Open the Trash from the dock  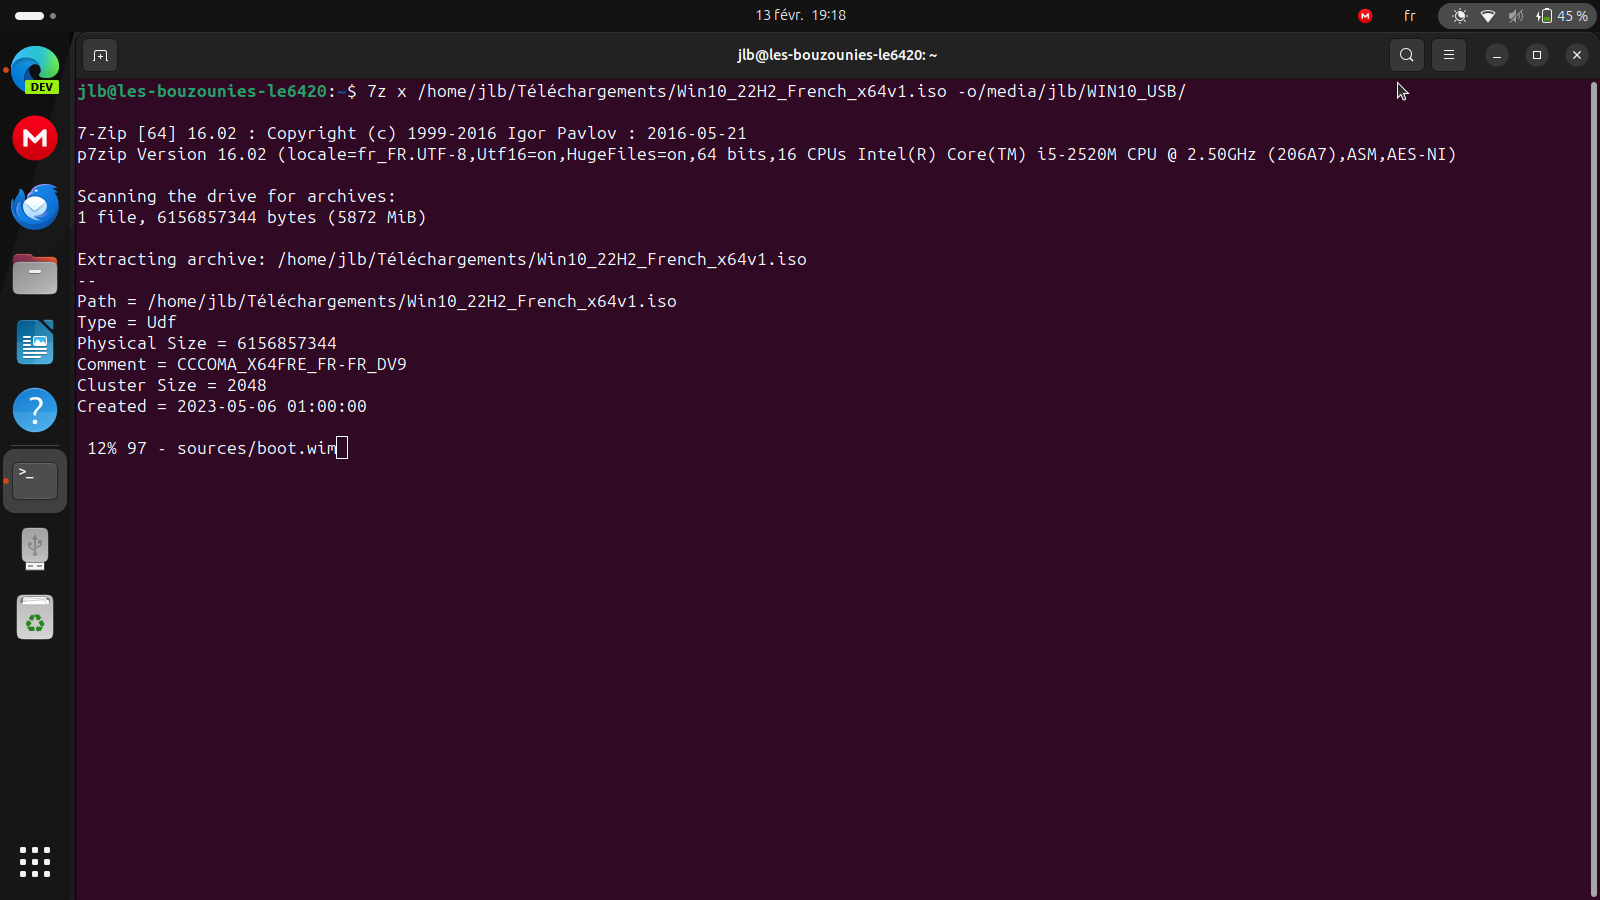tap(35, 617)
